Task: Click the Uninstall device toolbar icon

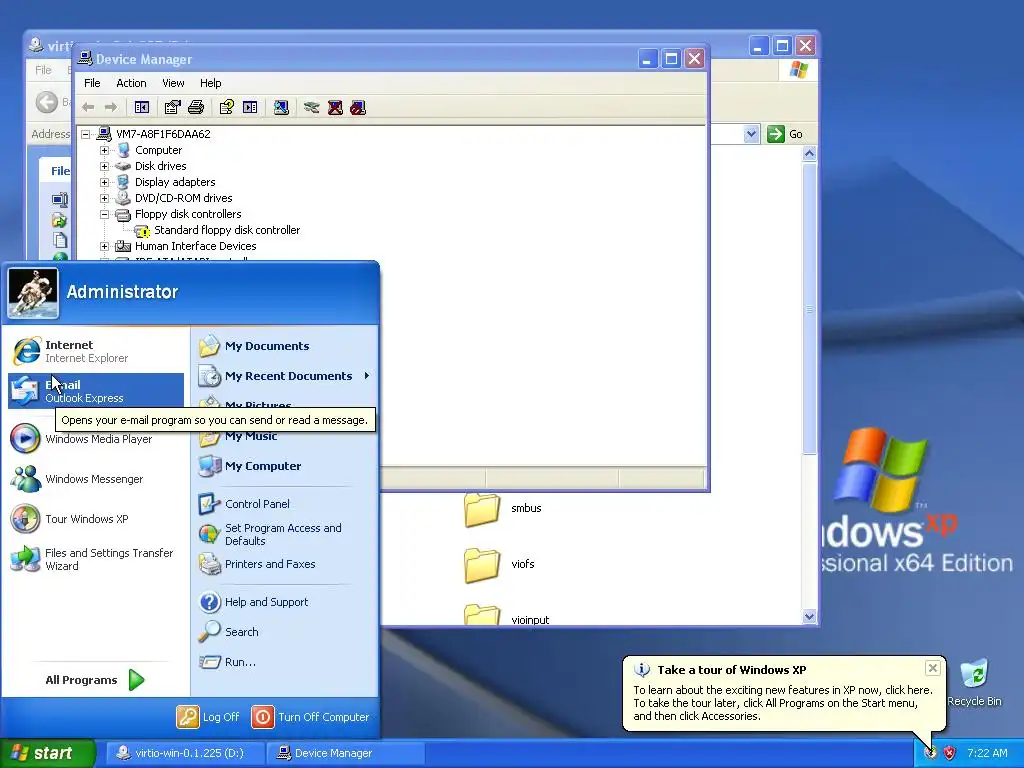Action: (x=335, y=107)
